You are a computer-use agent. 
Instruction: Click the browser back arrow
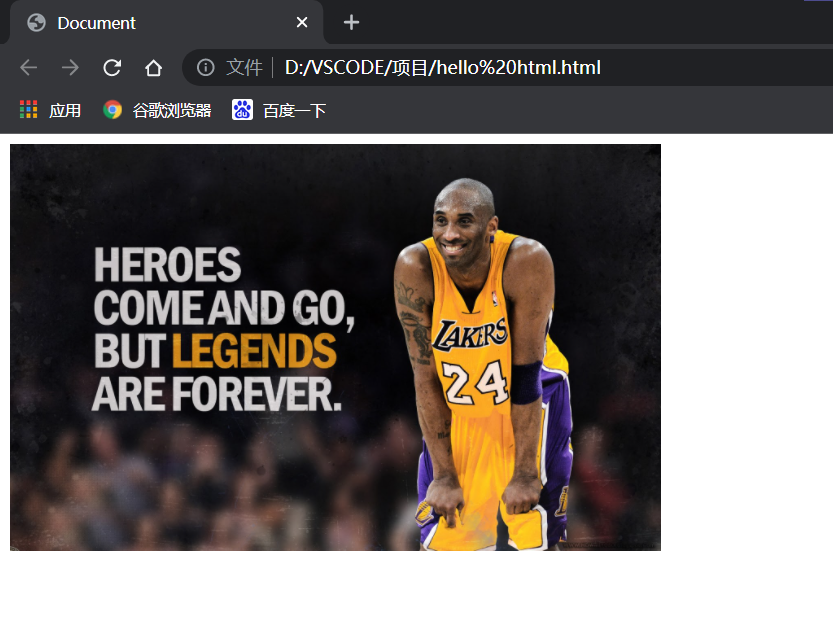[28, 67]
